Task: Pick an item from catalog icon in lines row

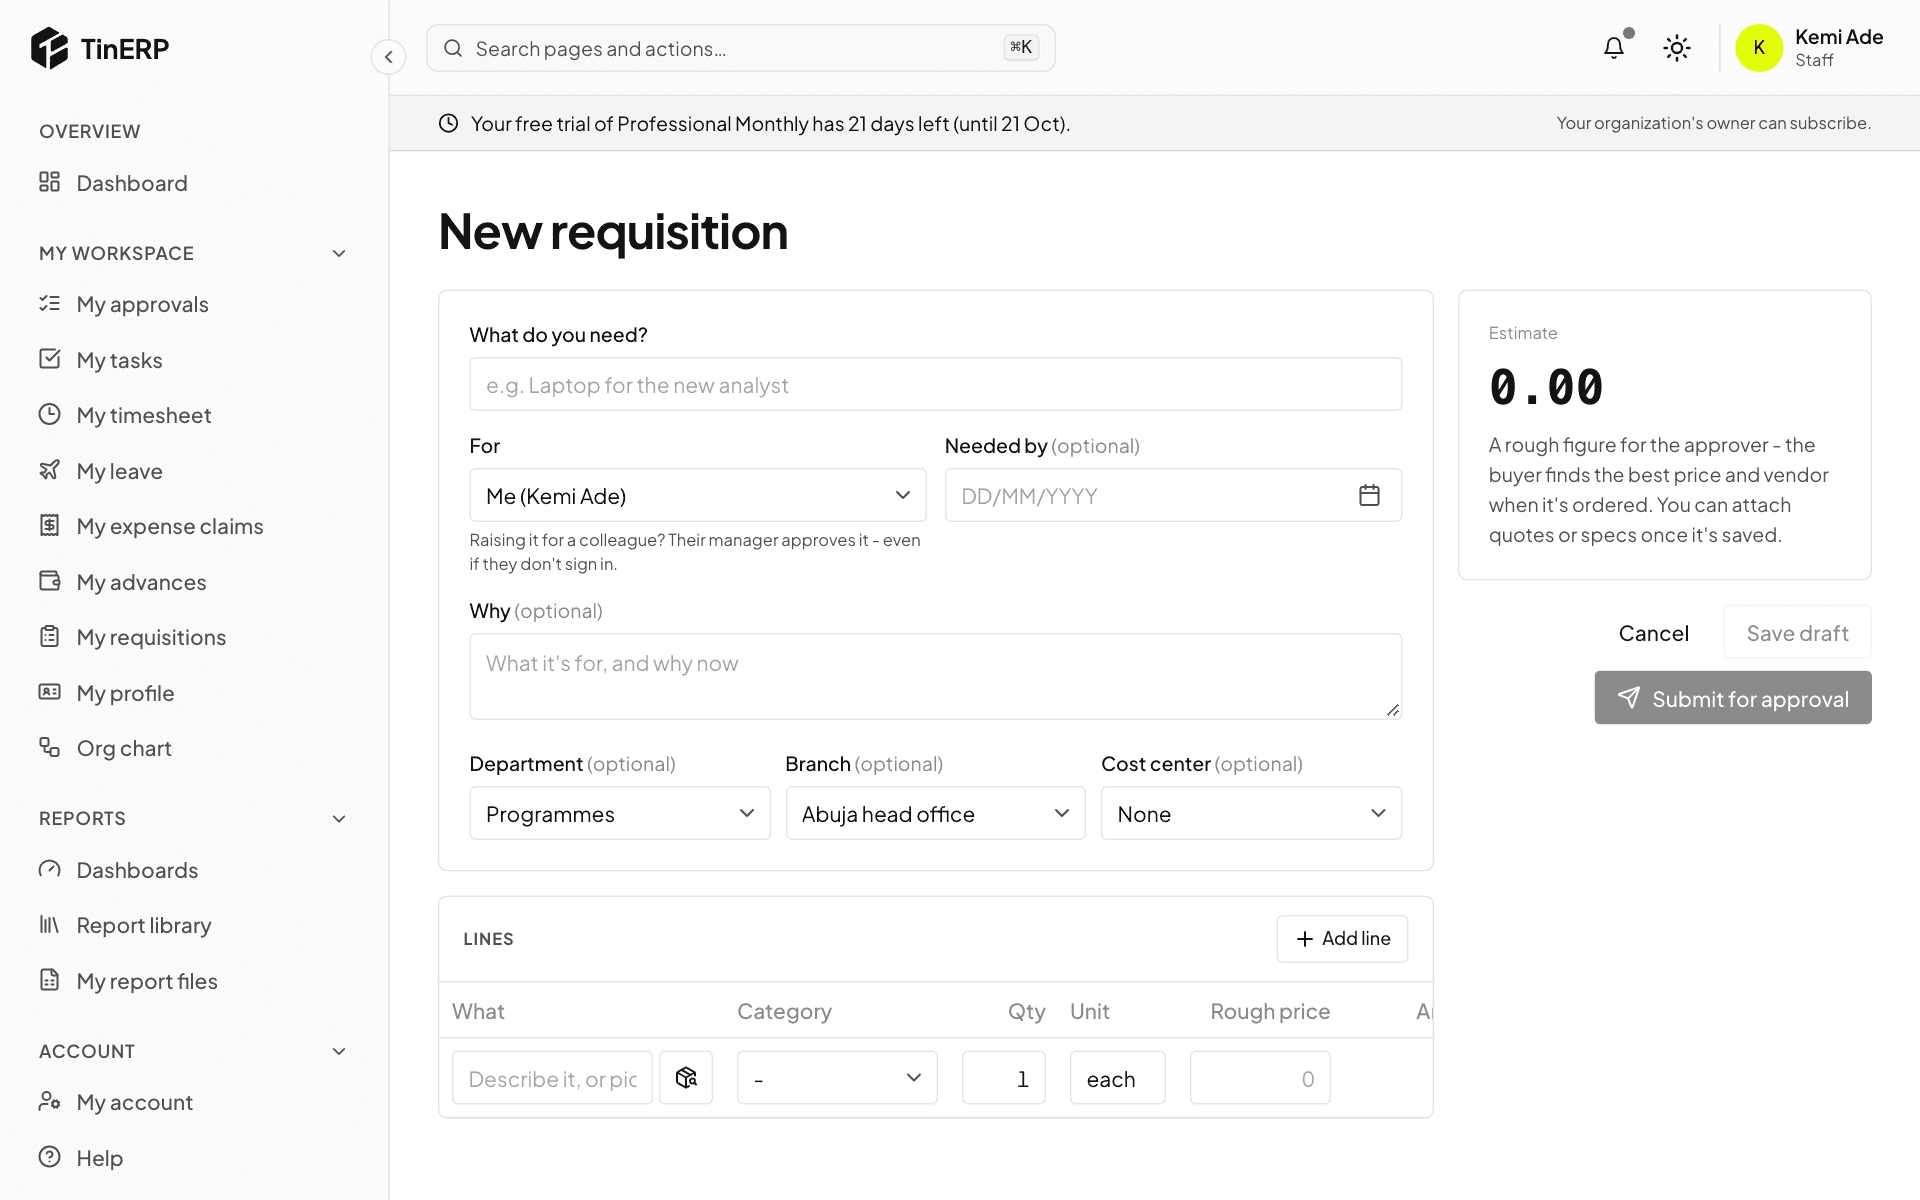Action: tap(686, 1078)
